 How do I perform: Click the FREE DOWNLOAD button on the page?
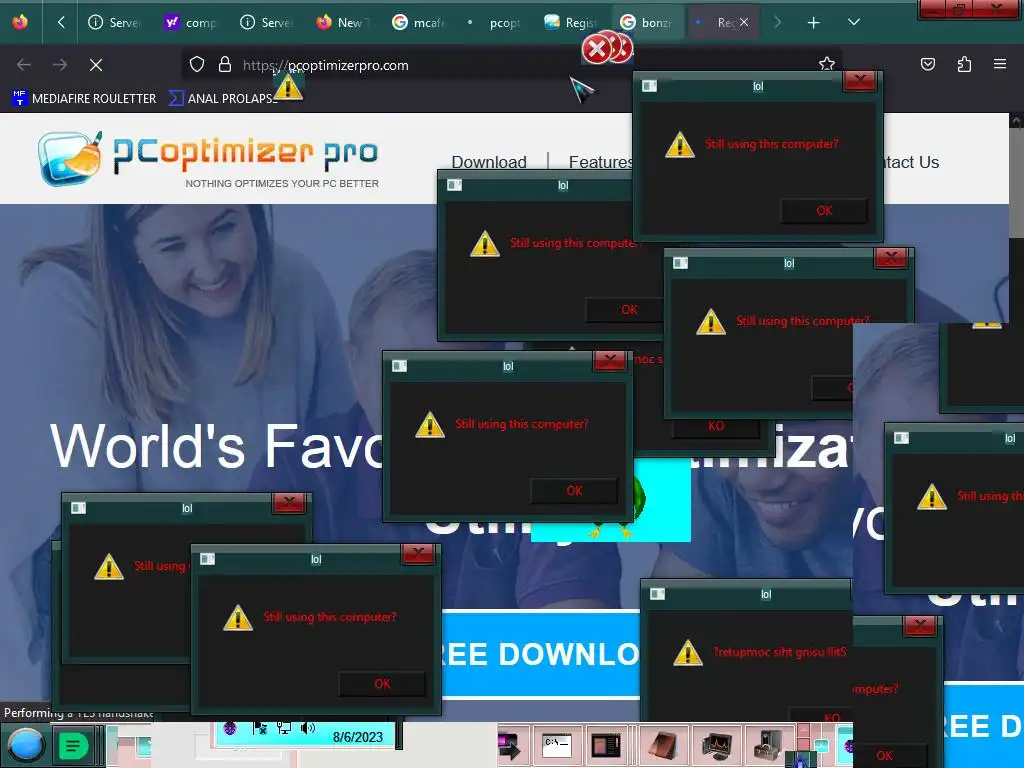tap(541, 654)
